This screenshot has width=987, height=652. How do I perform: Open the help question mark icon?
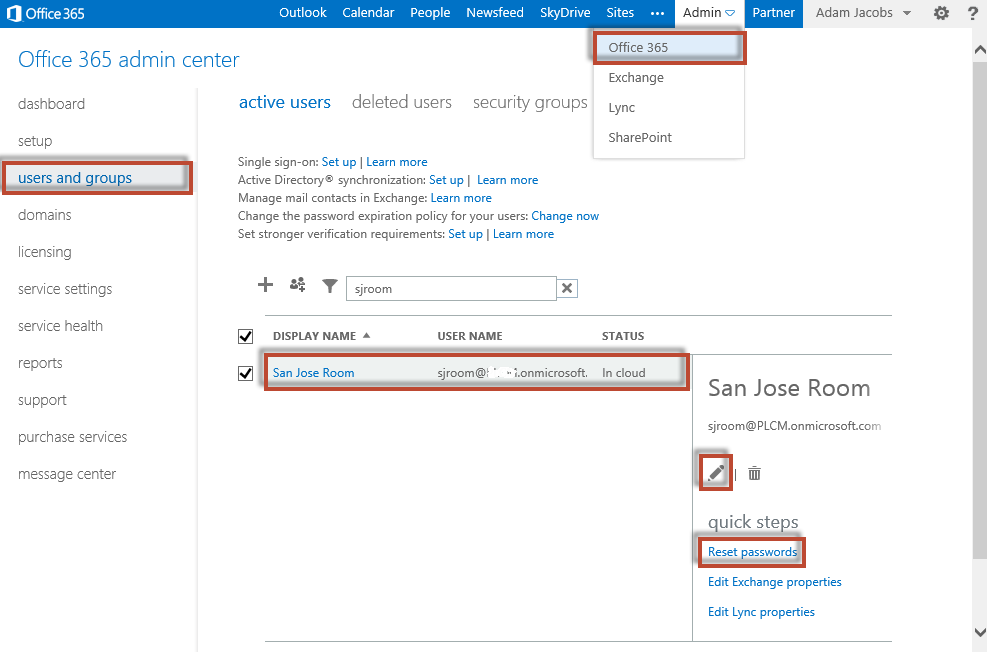pos(973,13)
